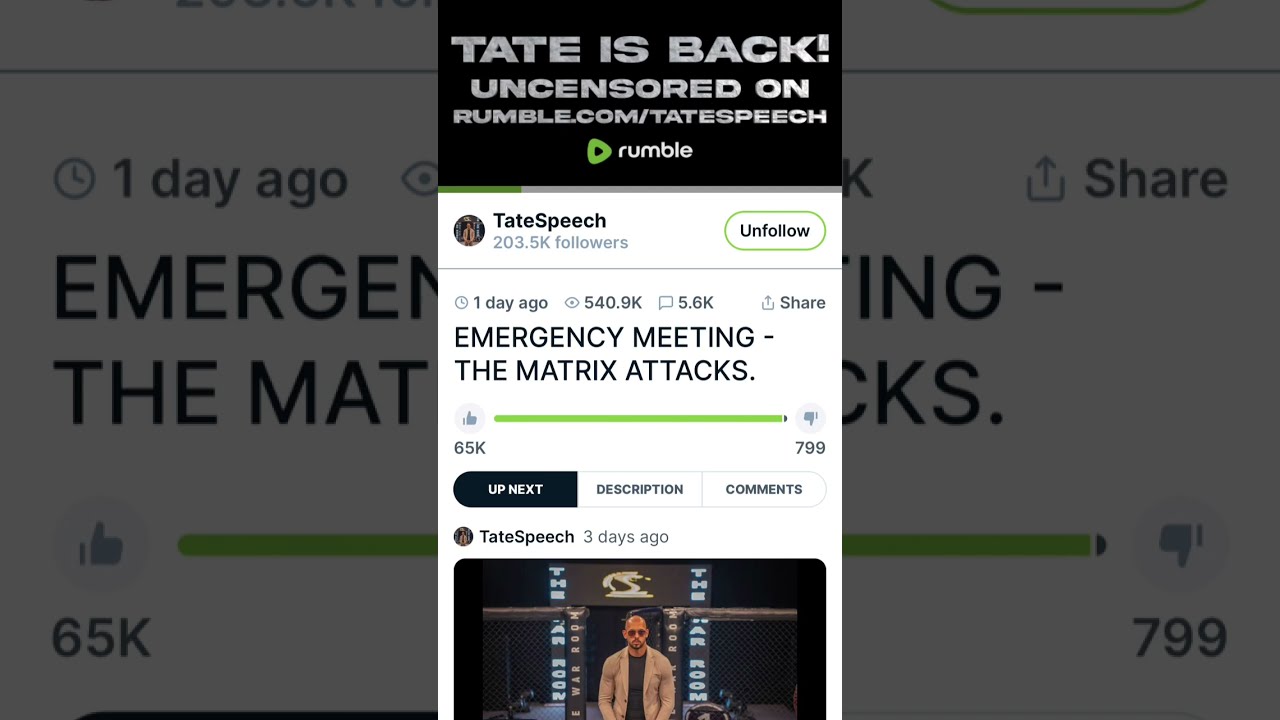The height and width of the screenshot is (720, 1280).
Task: Click the TateSpeech uploader name in Up Next
Action: 527,537
